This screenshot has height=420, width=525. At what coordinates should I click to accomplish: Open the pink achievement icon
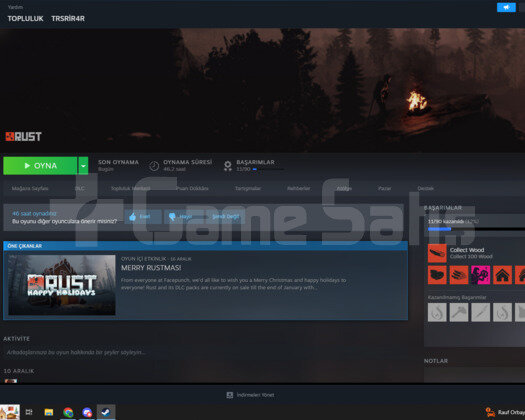pos(480,275)
